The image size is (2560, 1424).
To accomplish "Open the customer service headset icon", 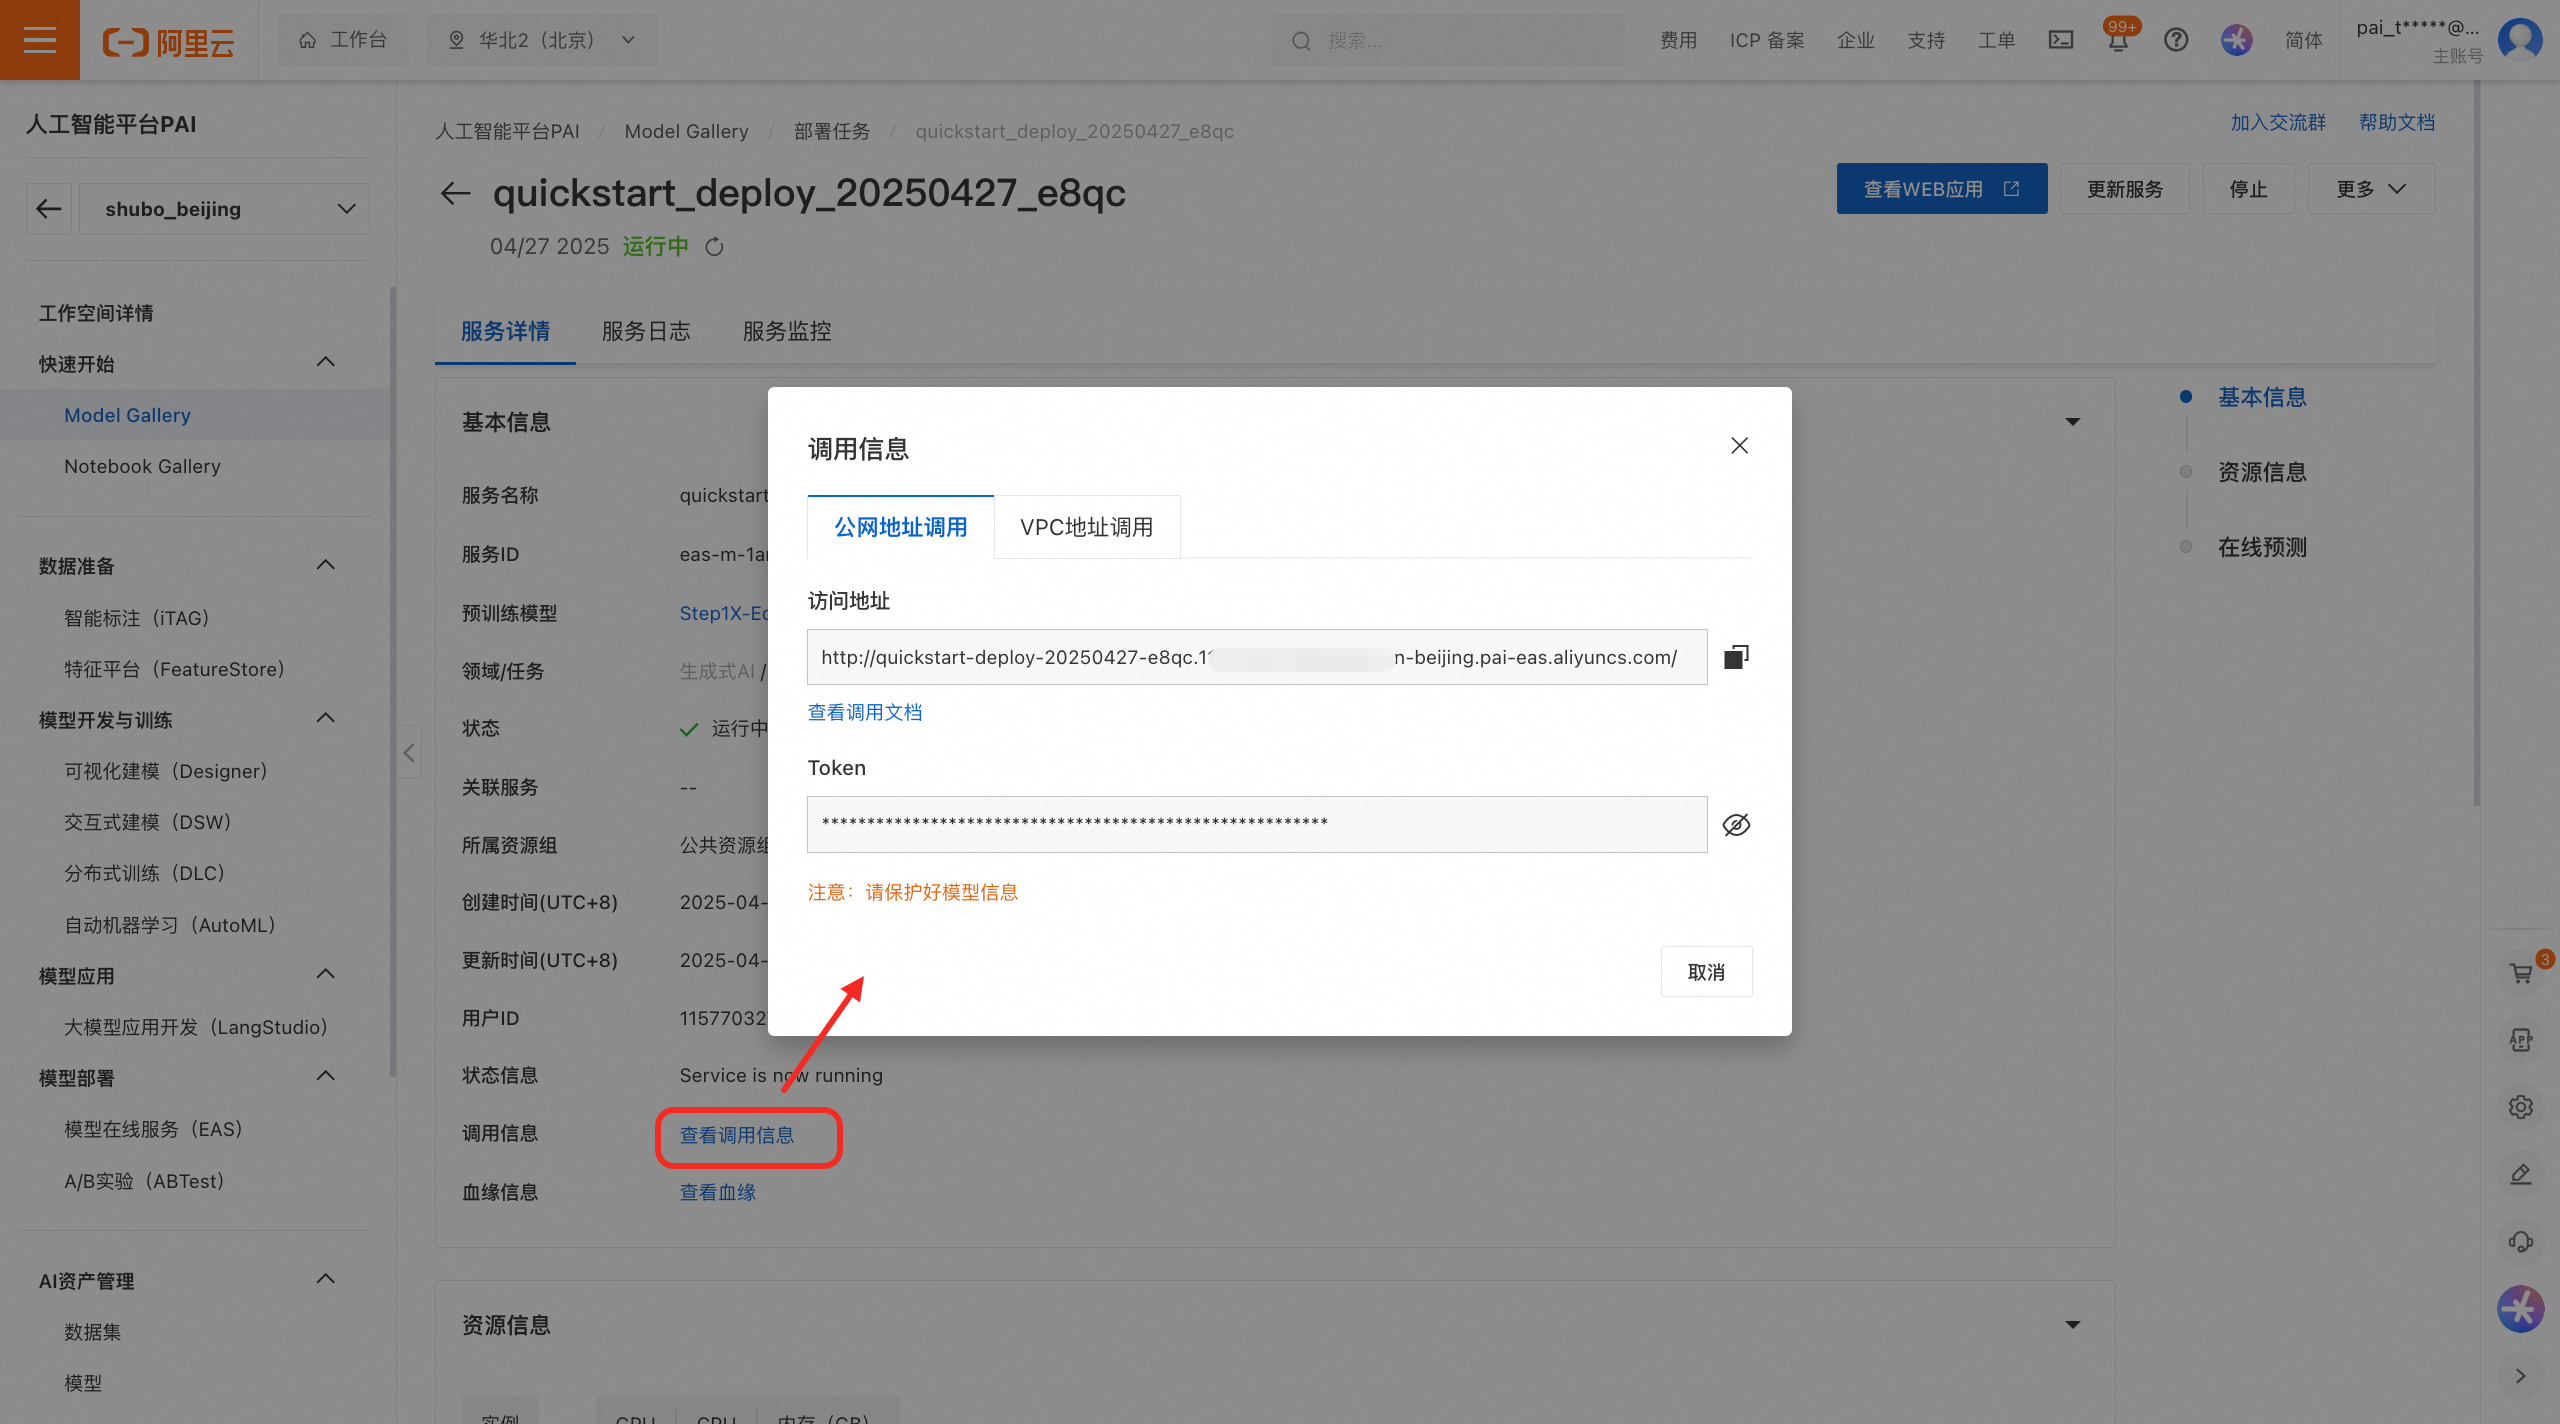I will [x=2521, y=1242].
